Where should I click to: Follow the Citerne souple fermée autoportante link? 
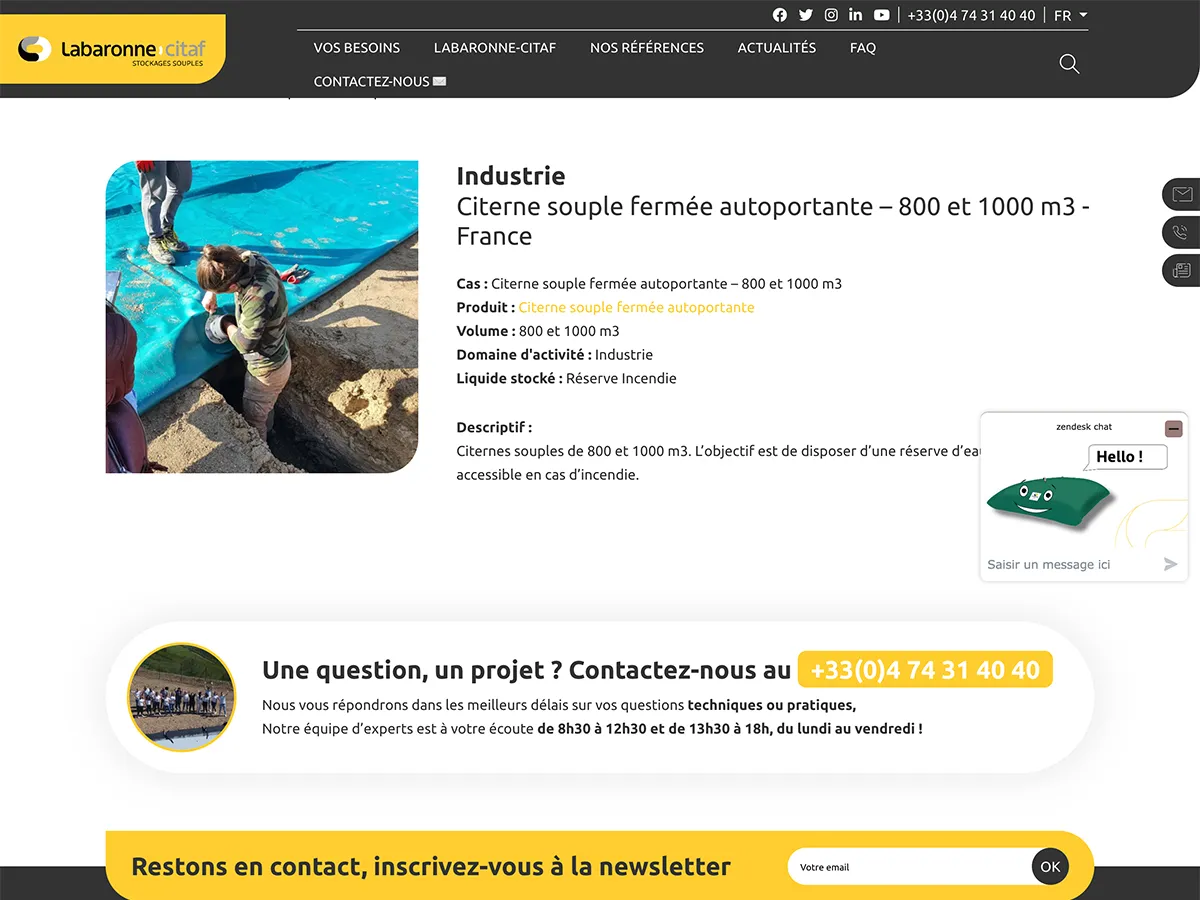[636, 307]
